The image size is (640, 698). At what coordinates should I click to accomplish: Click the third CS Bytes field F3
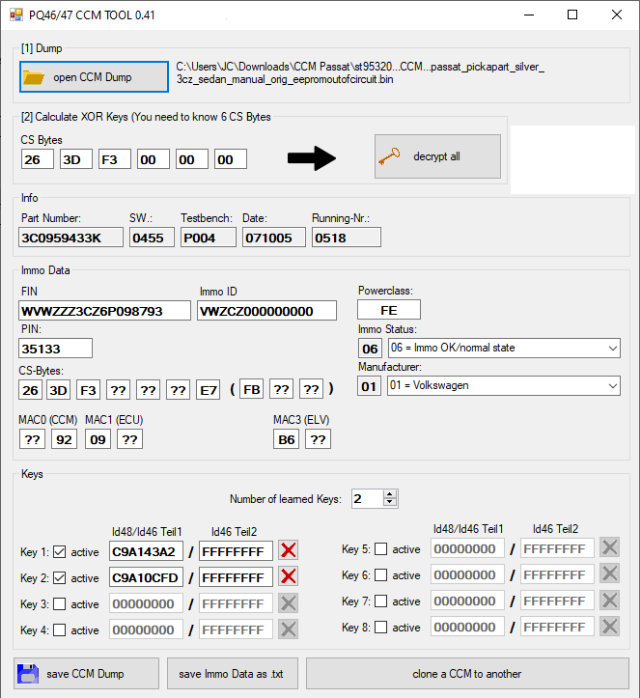click(x=114, y=159)
